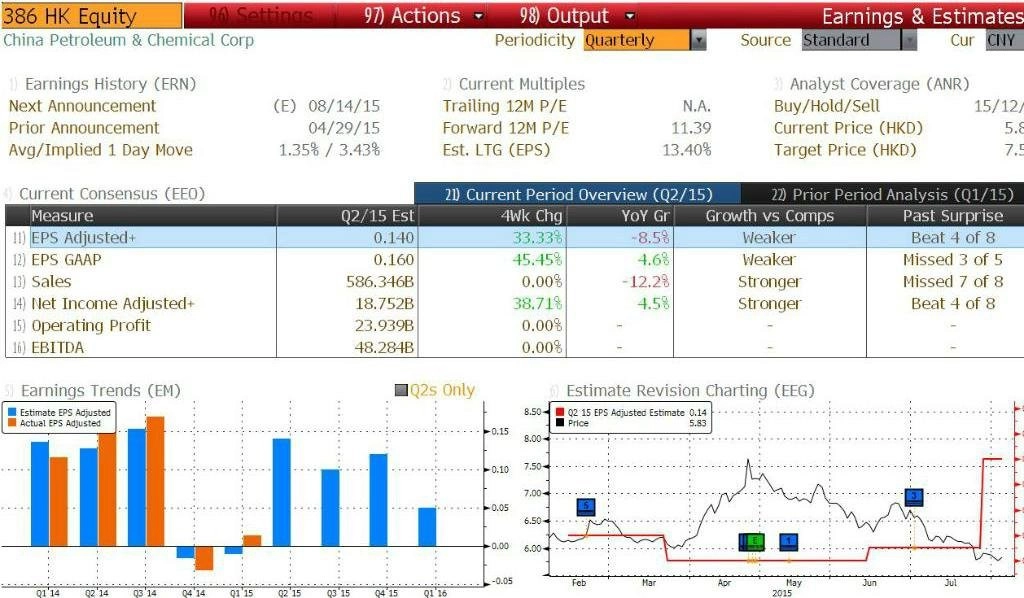The width and height of the screenshot is (1024, 598).
Task: Select the Net Income Adjusted+ measure row
Action: pyautogui.click(x=515, y=304)
